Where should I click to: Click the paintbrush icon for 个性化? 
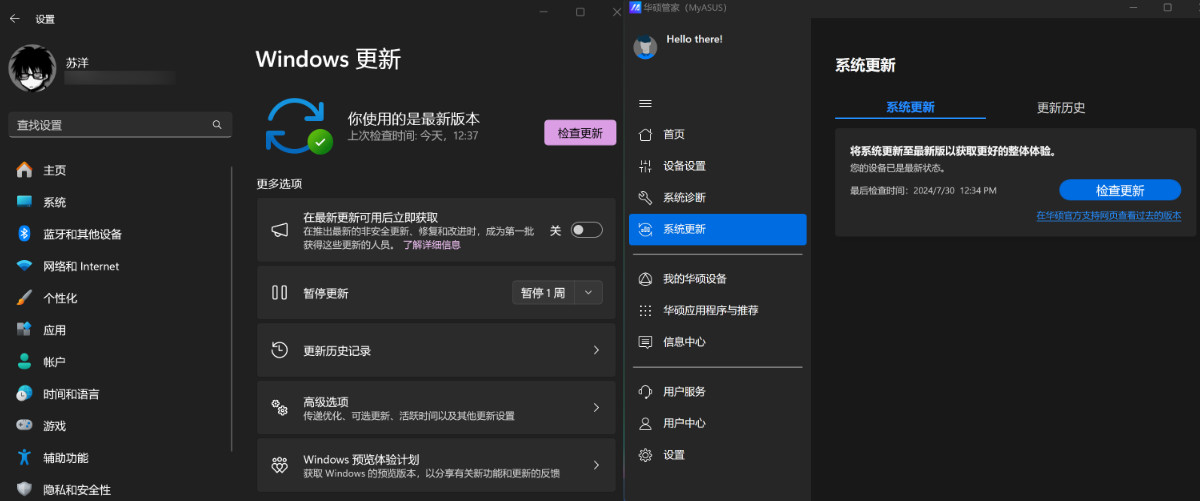[x=24, y=298]
